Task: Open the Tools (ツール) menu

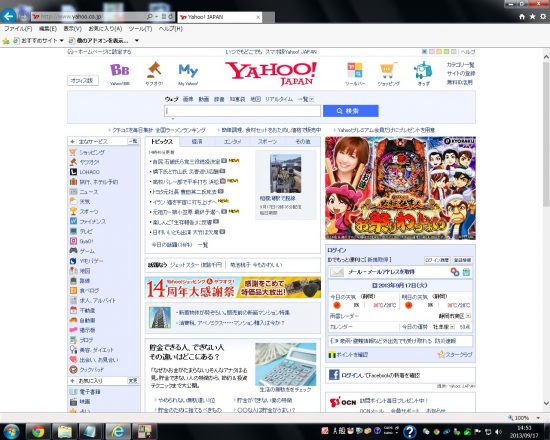Action: [140, 29]
